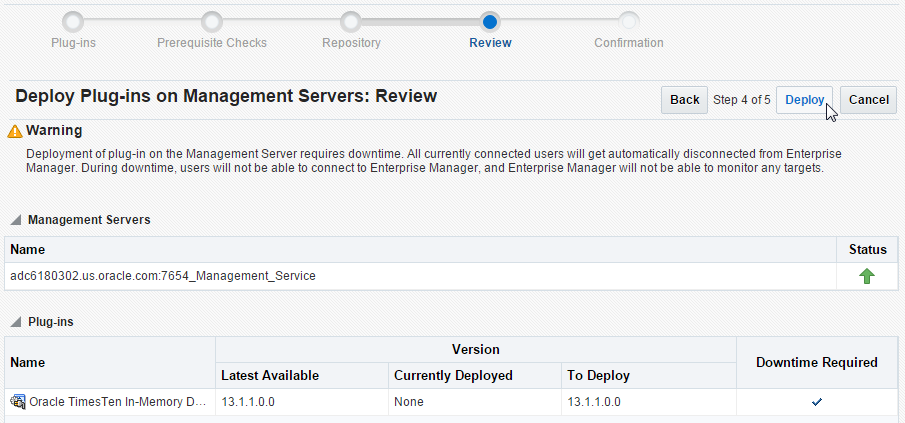
Task: Click the Warning heading text
Action: [x=54, y=130]
